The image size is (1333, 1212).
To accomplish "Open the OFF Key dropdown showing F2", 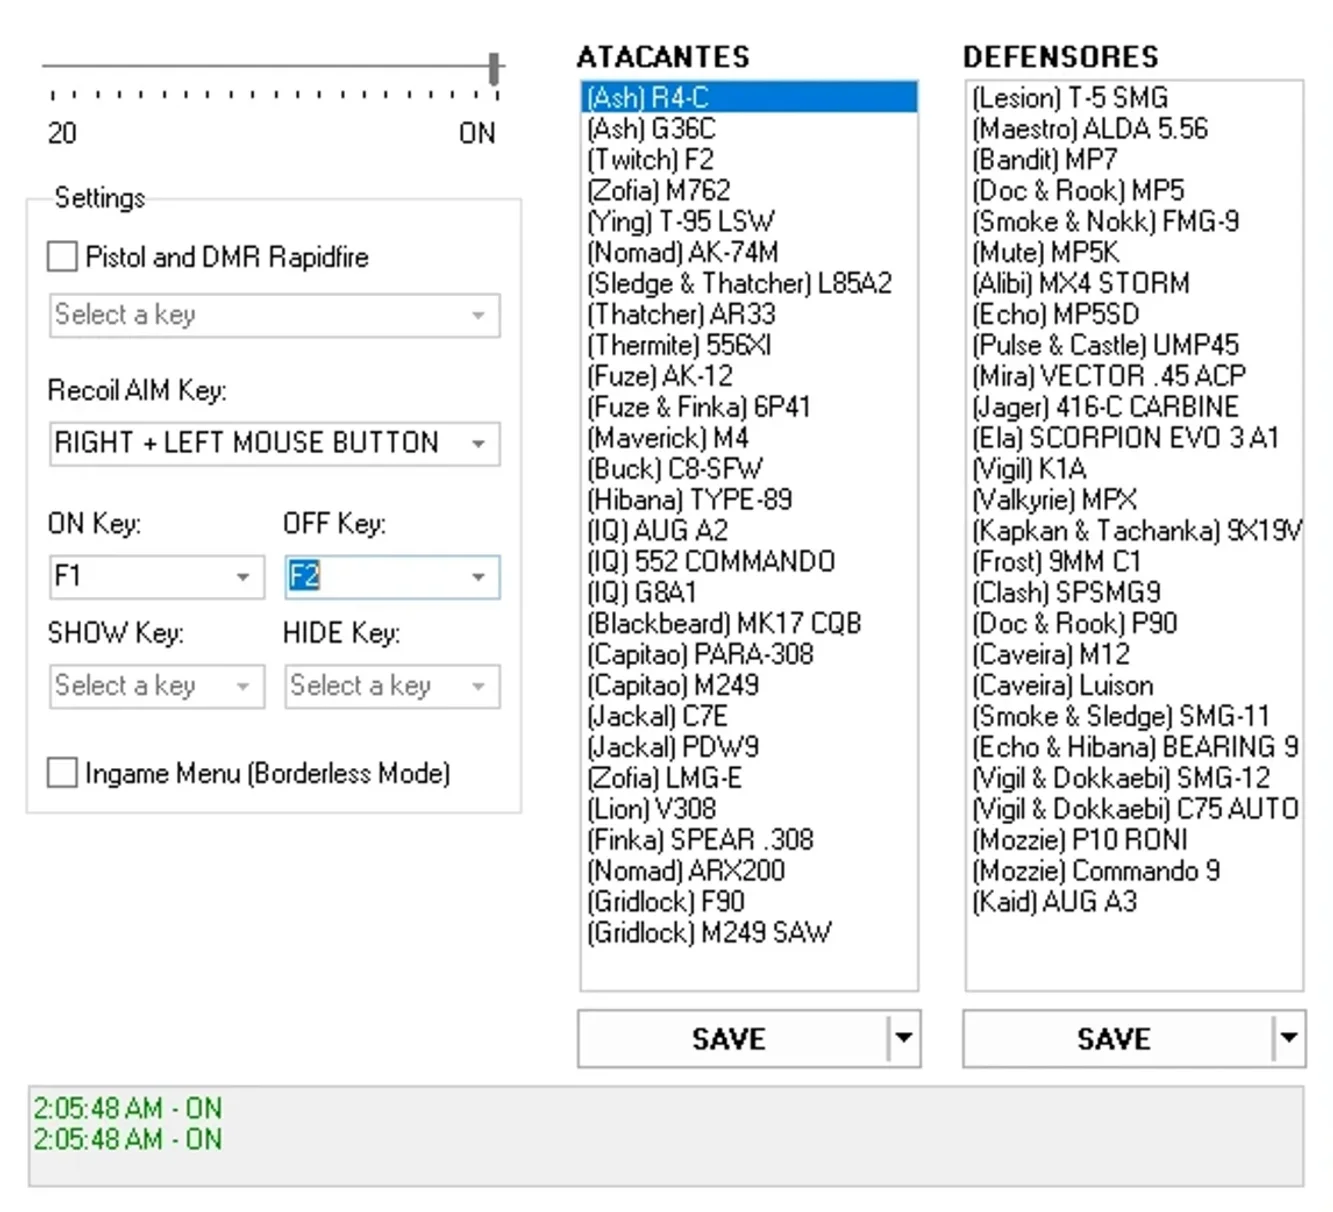I will pyautogui.click(x=392, y=577).
